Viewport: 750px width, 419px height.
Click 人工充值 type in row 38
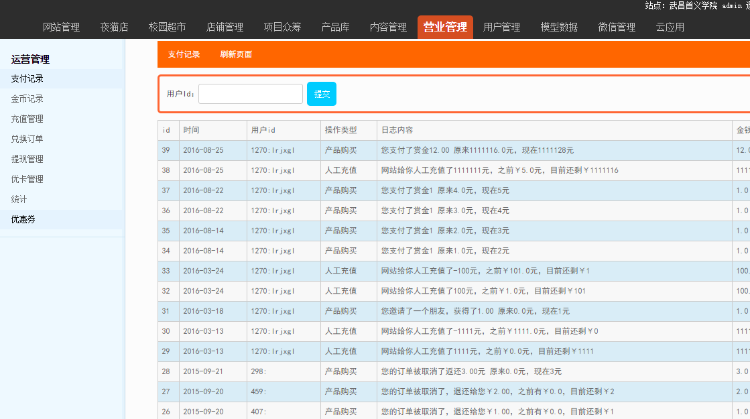(341, 170)
